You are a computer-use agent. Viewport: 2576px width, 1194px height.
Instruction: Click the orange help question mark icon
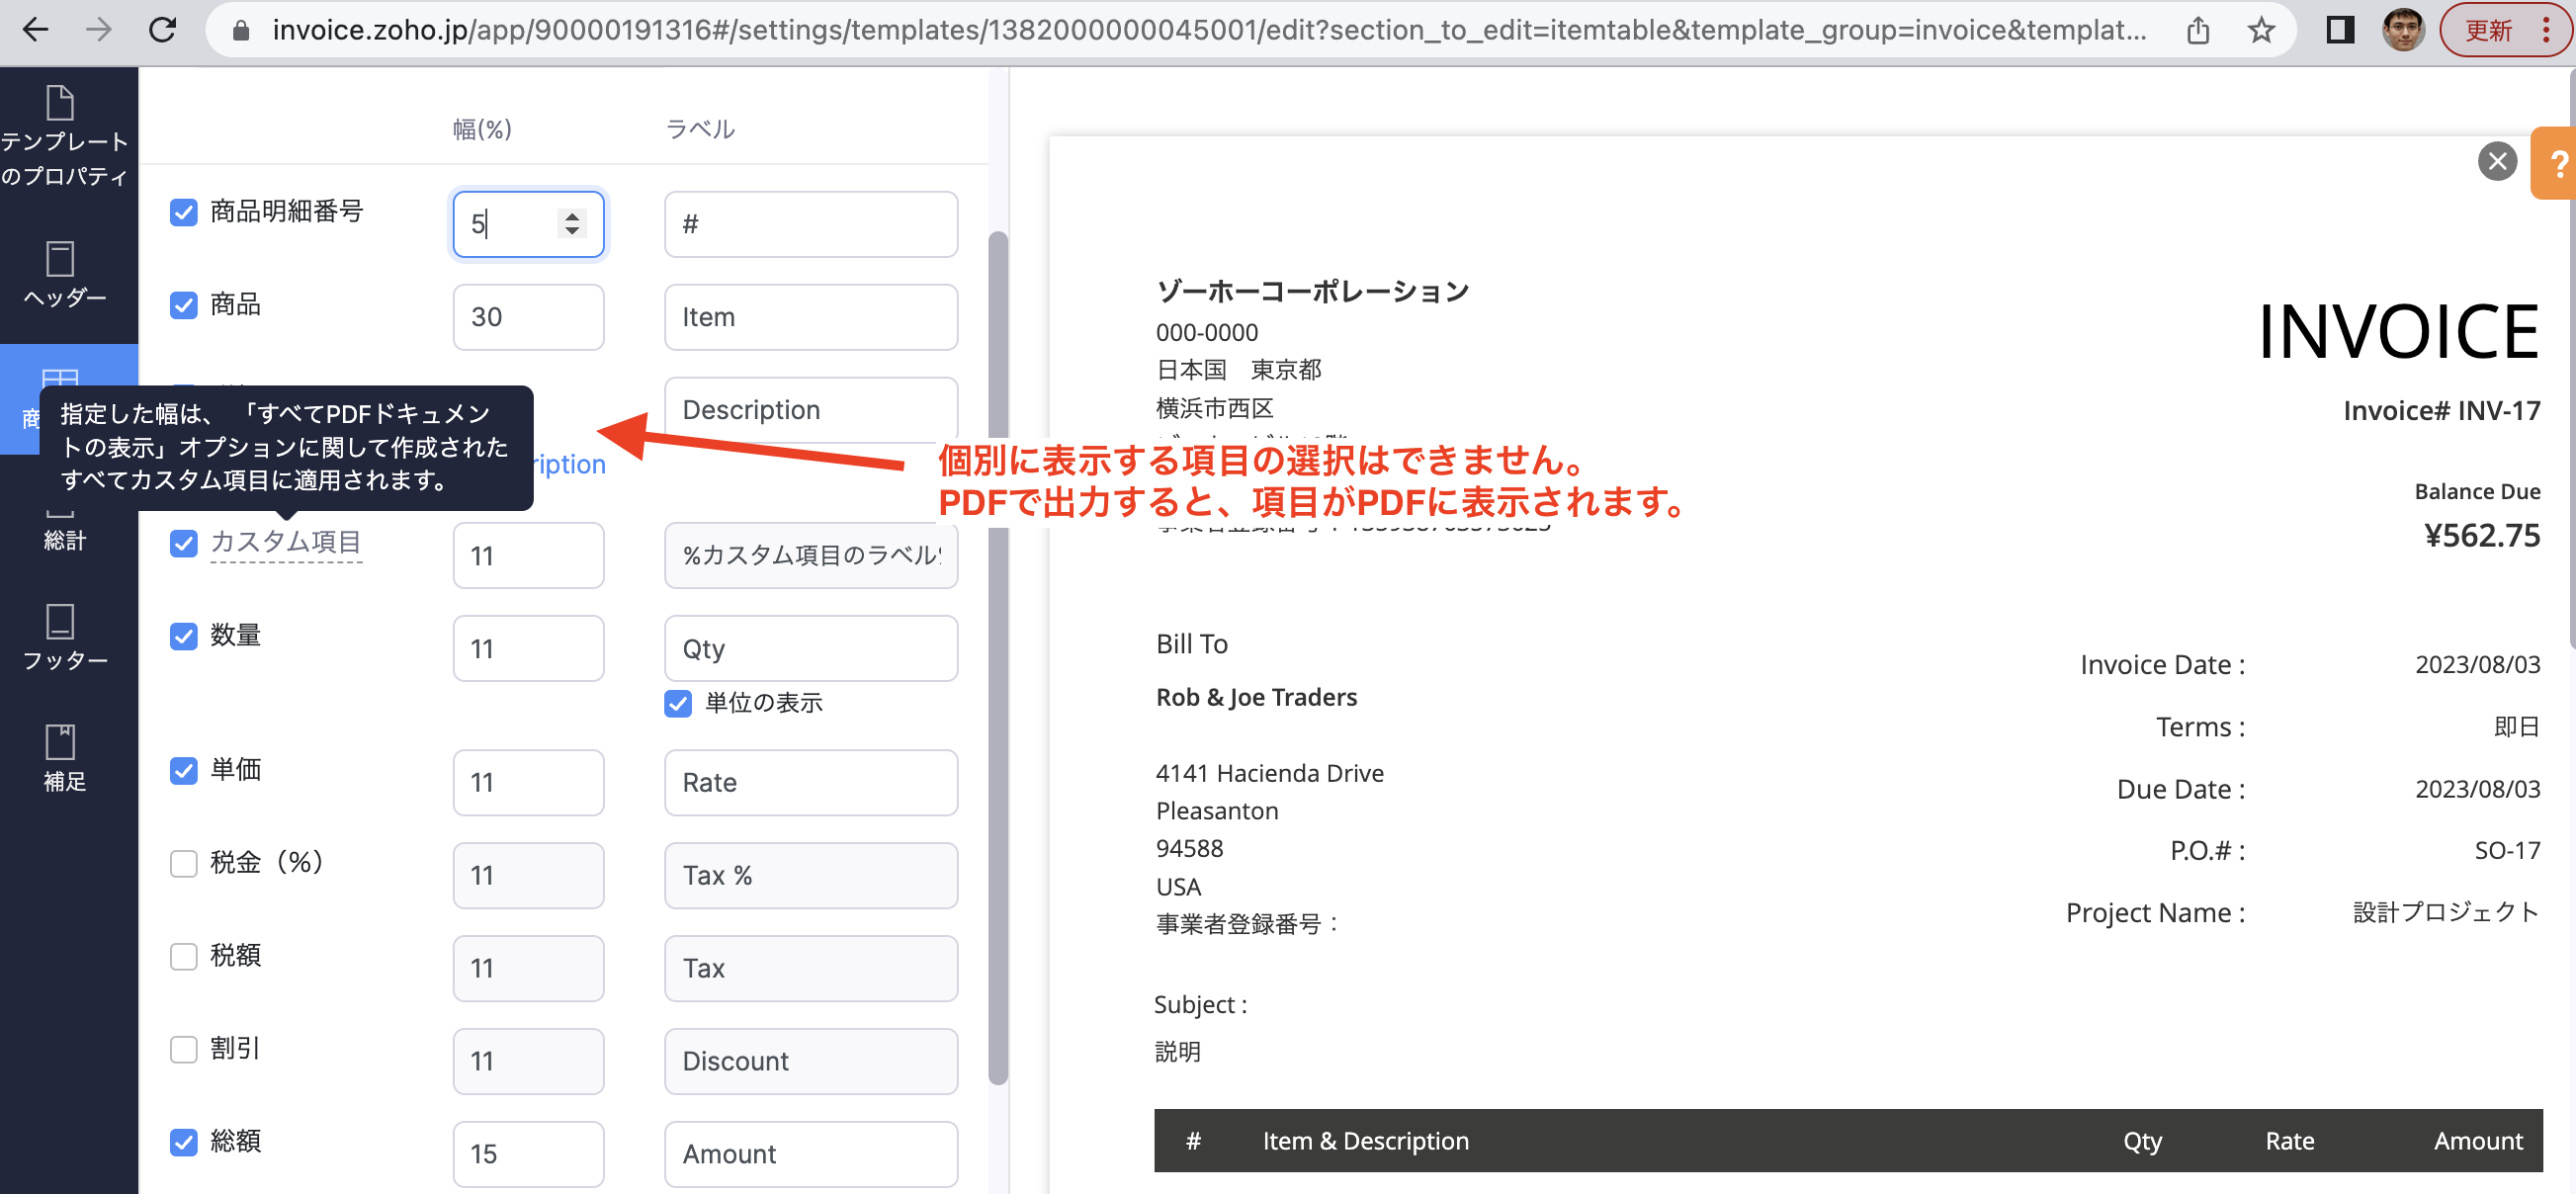[2556, 163]
